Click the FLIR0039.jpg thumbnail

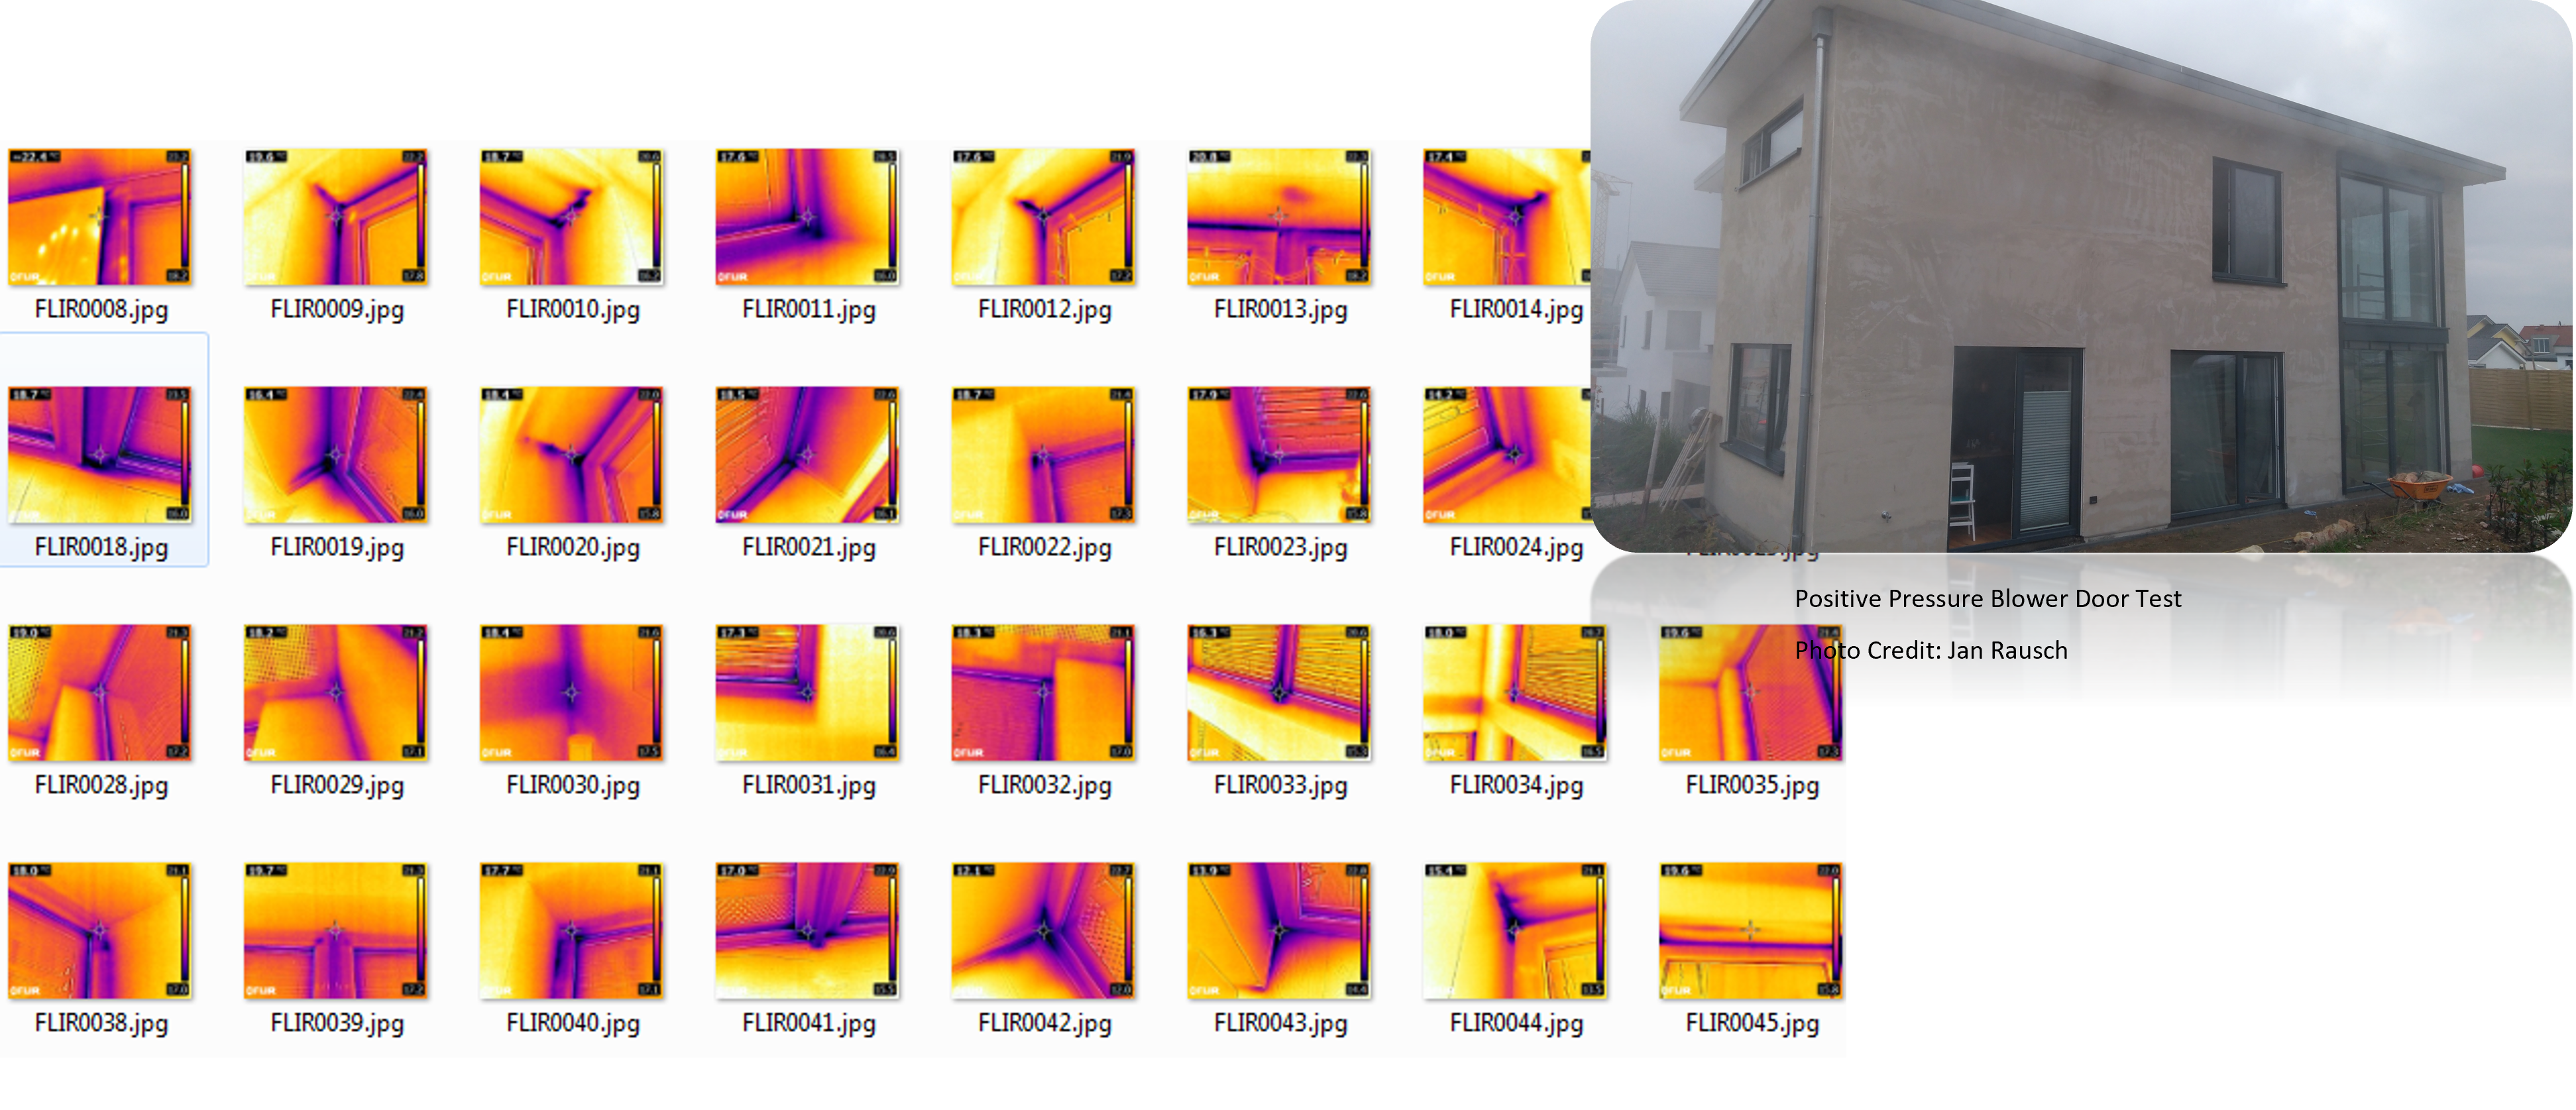[x=336, y=931]
